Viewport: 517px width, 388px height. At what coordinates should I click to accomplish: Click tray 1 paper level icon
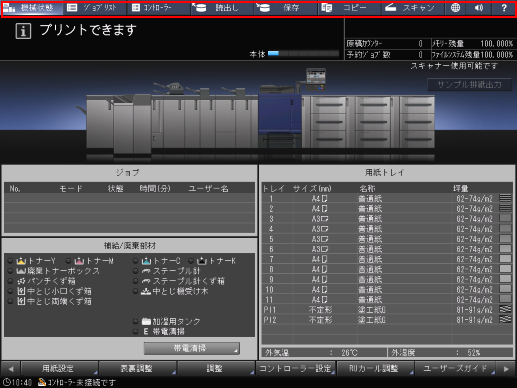505,198
